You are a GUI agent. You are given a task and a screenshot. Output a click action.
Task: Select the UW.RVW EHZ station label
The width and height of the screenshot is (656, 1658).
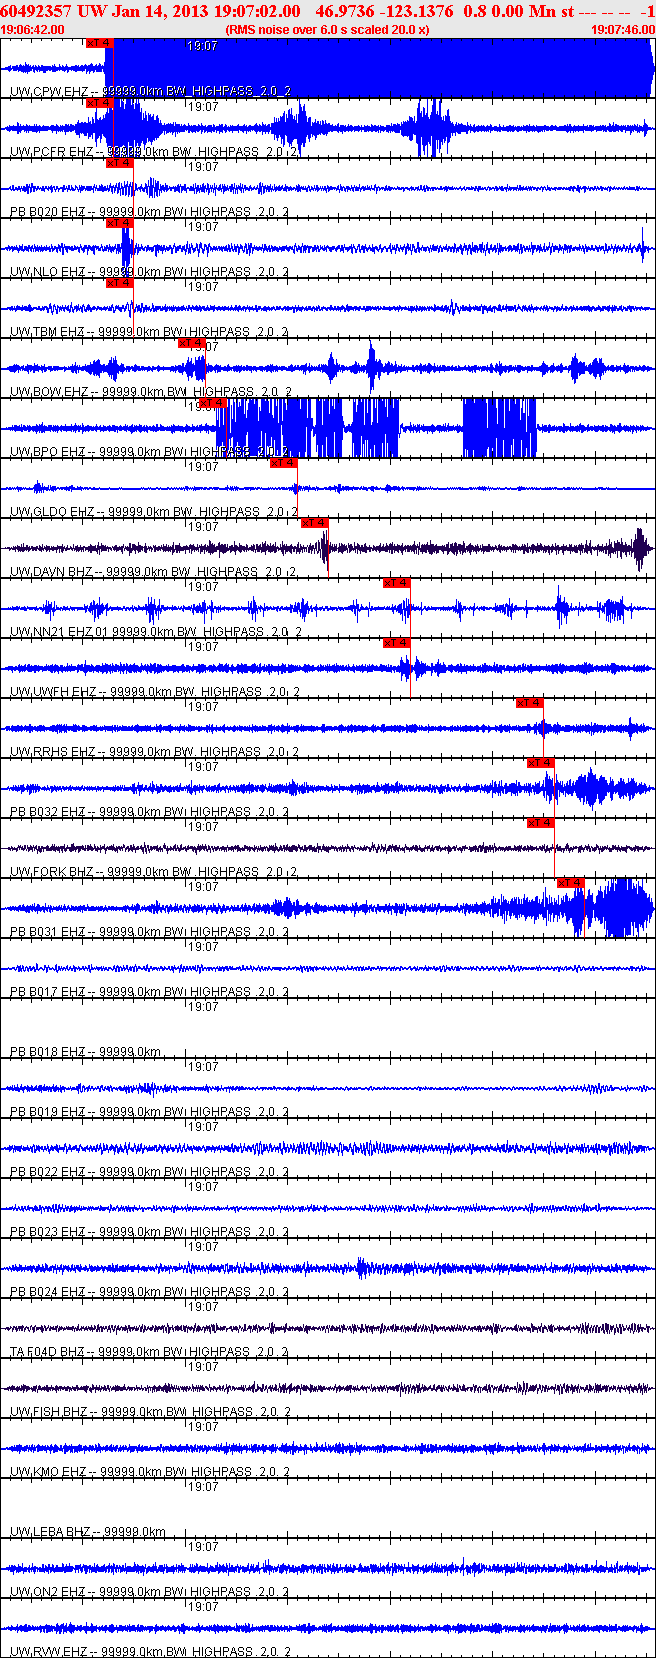(x=48, y=1652)
